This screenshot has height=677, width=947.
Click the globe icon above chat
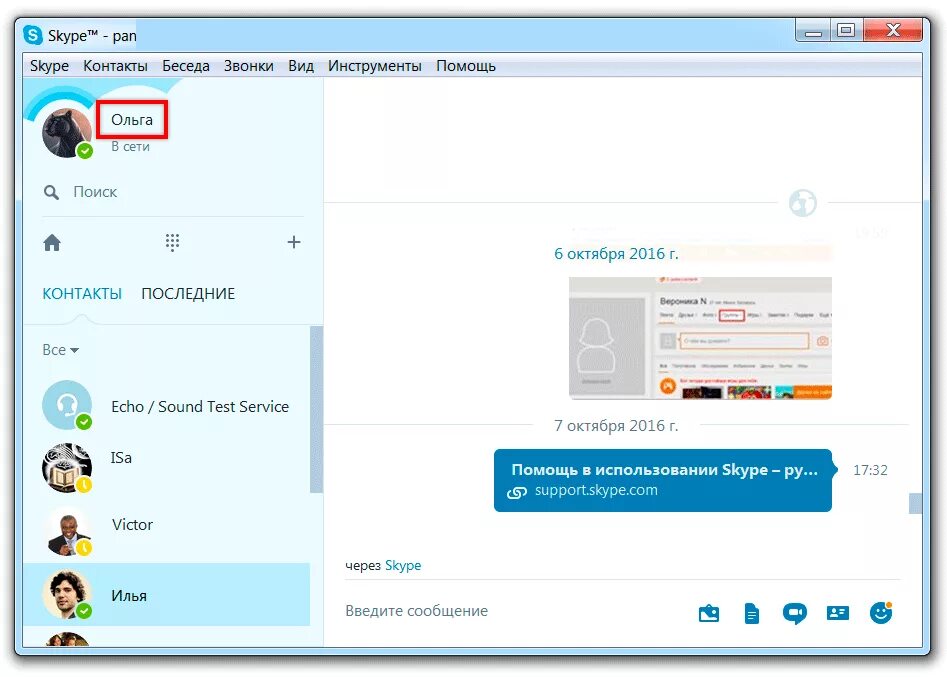coord(803,203)
